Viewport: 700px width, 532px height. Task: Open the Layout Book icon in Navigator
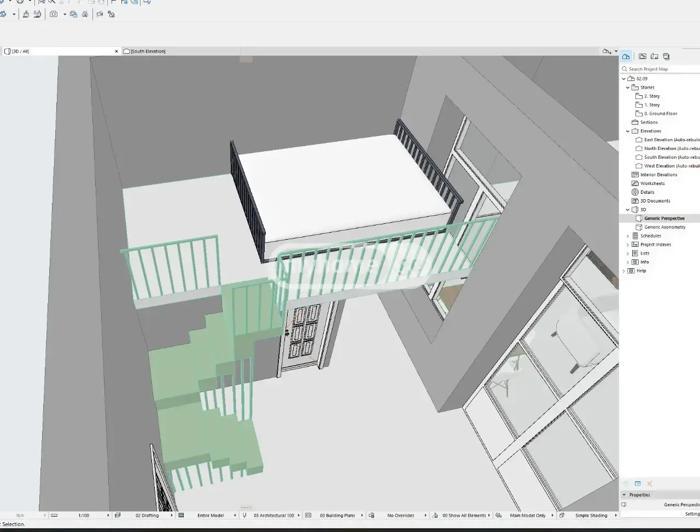click(654, 56)
